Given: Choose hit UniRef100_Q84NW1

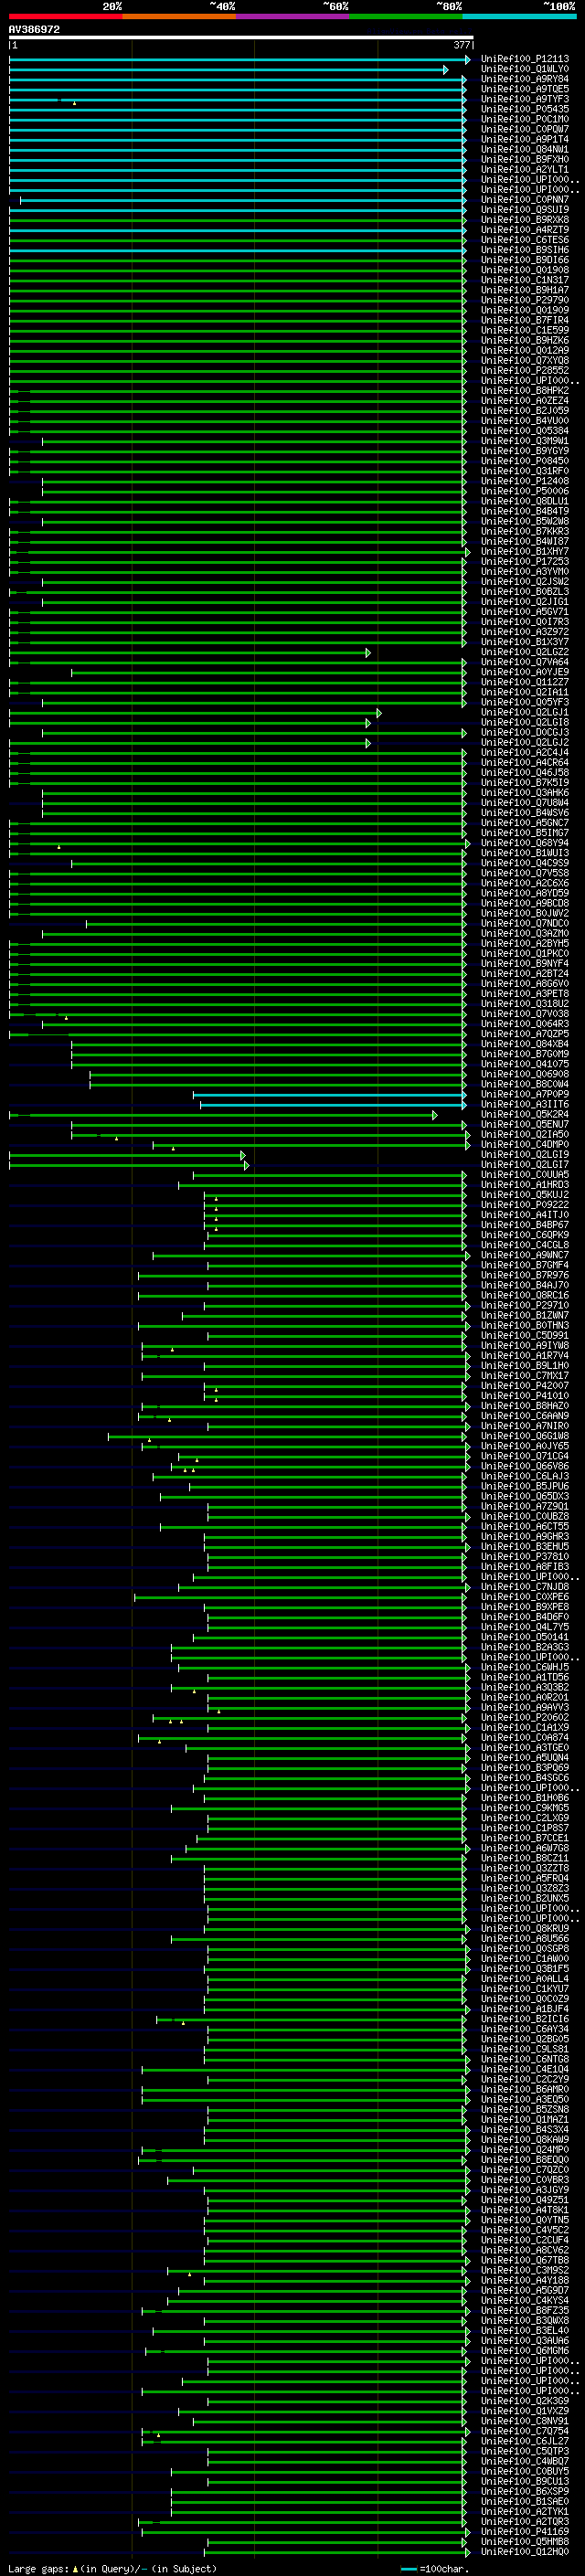Looking at the screenshot, I should (x=525, y=149).
